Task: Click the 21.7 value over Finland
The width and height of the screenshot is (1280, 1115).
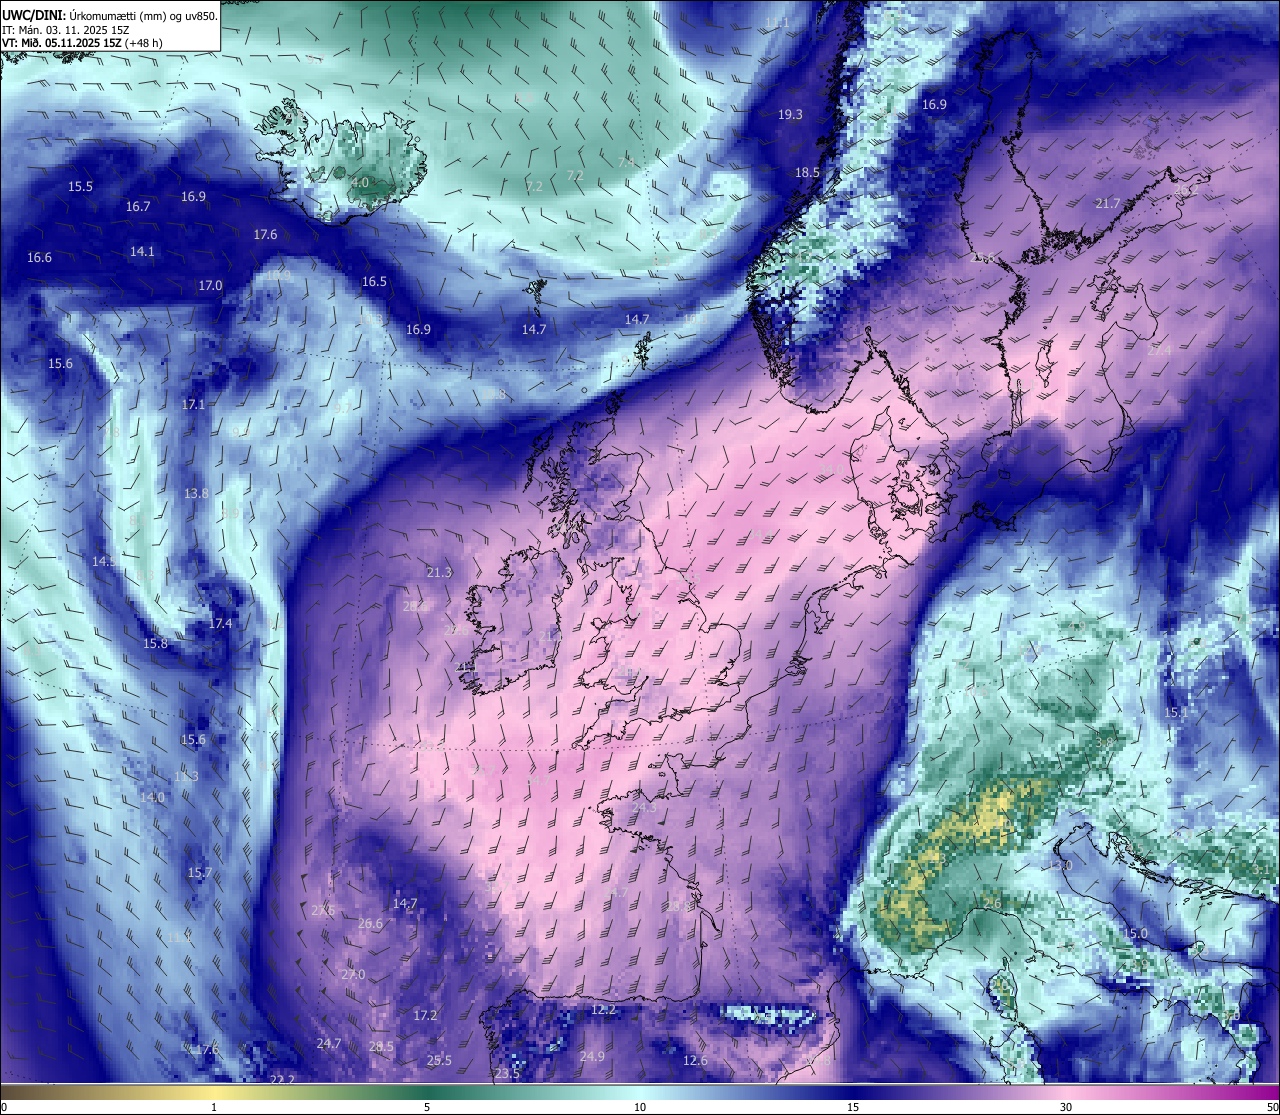Action: tap(1107, 204)
